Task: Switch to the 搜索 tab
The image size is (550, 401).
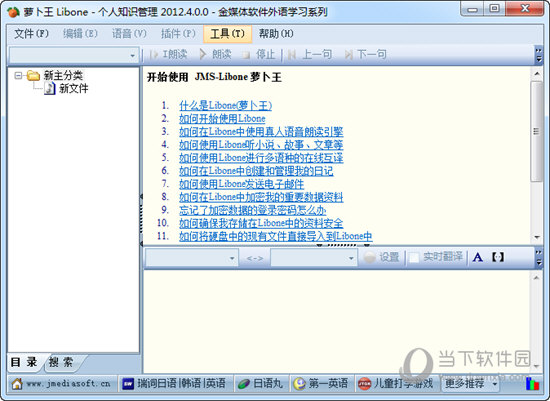Action: (x=61, y=362)
